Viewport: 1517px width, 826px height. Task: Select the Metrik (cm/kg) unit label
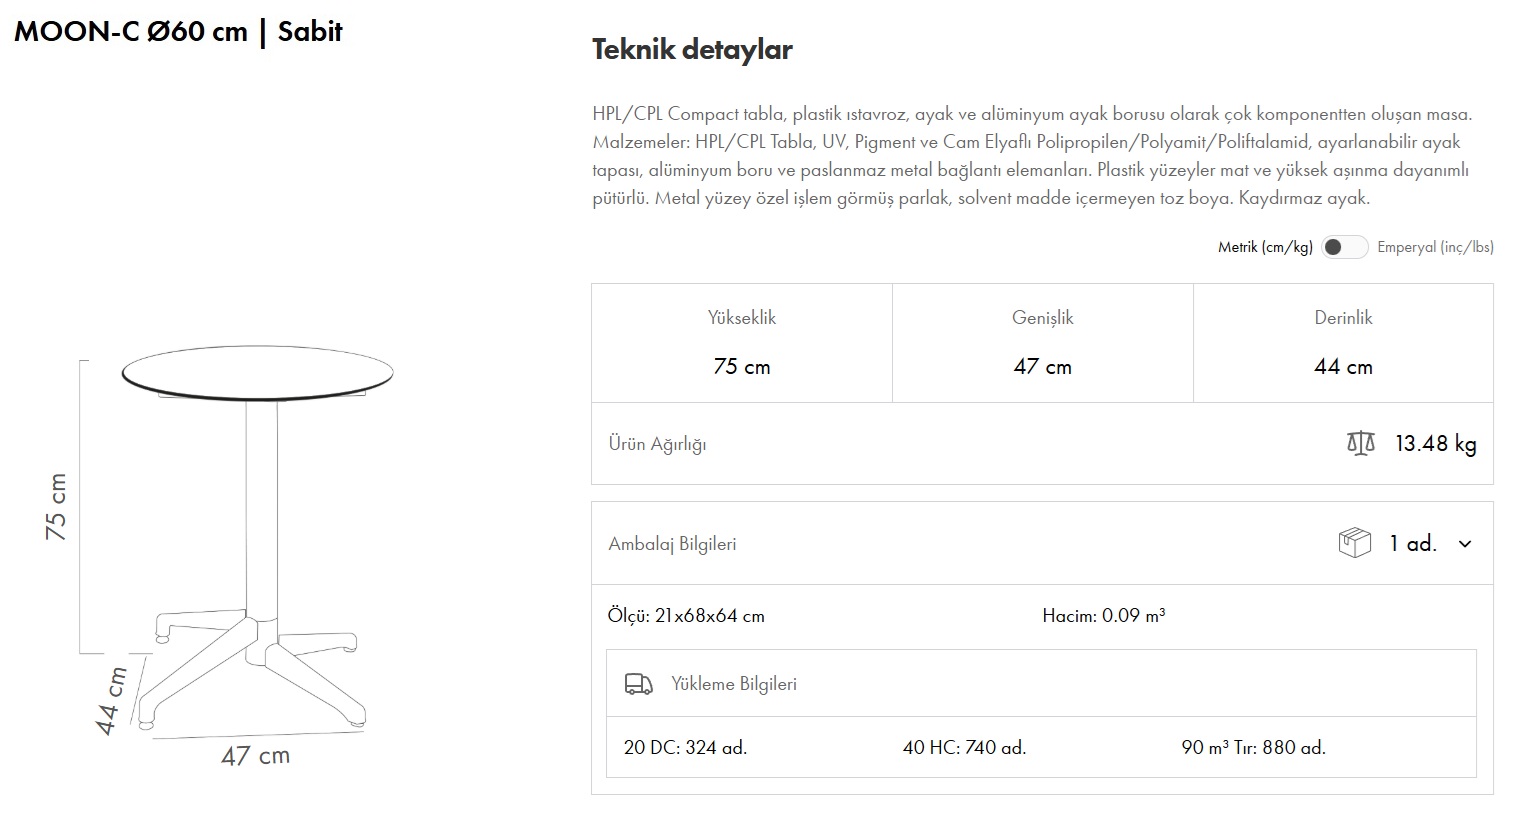coord(1264,247)
